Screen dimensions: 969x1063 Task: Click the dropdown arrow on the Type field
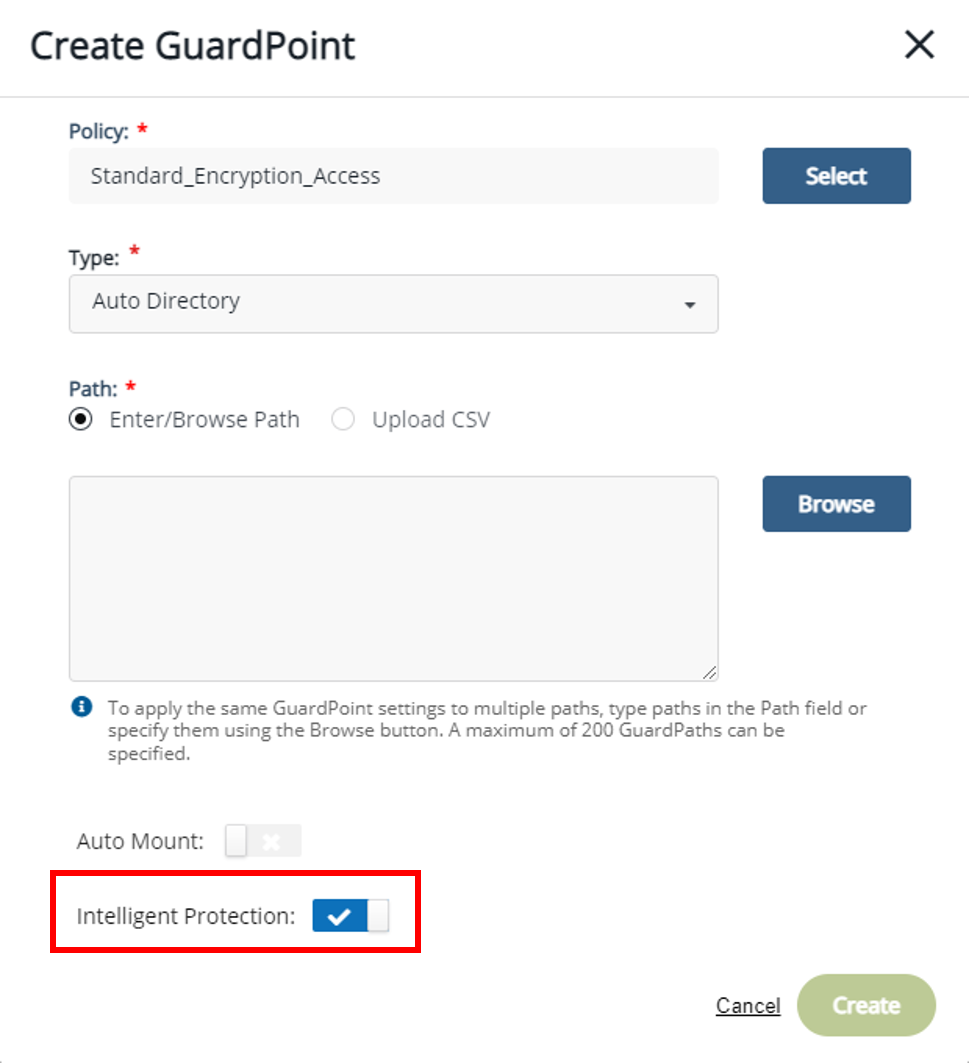[691, 305]
